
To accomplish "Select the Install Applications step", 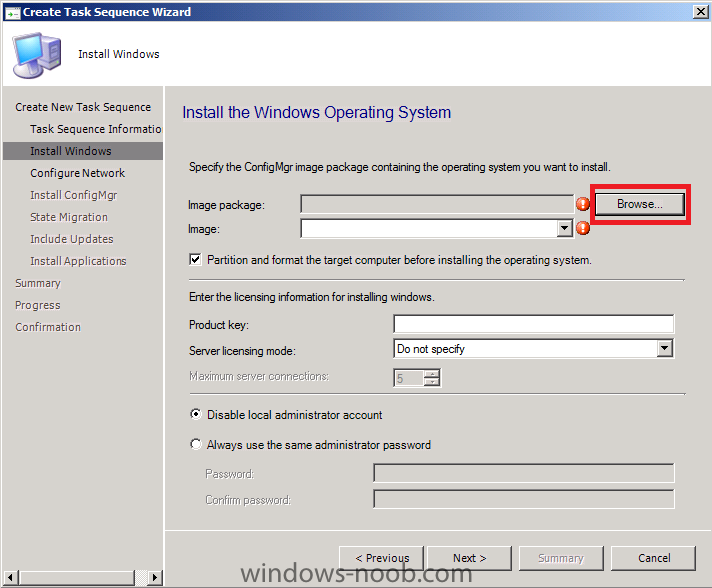I will click(78, 261).
